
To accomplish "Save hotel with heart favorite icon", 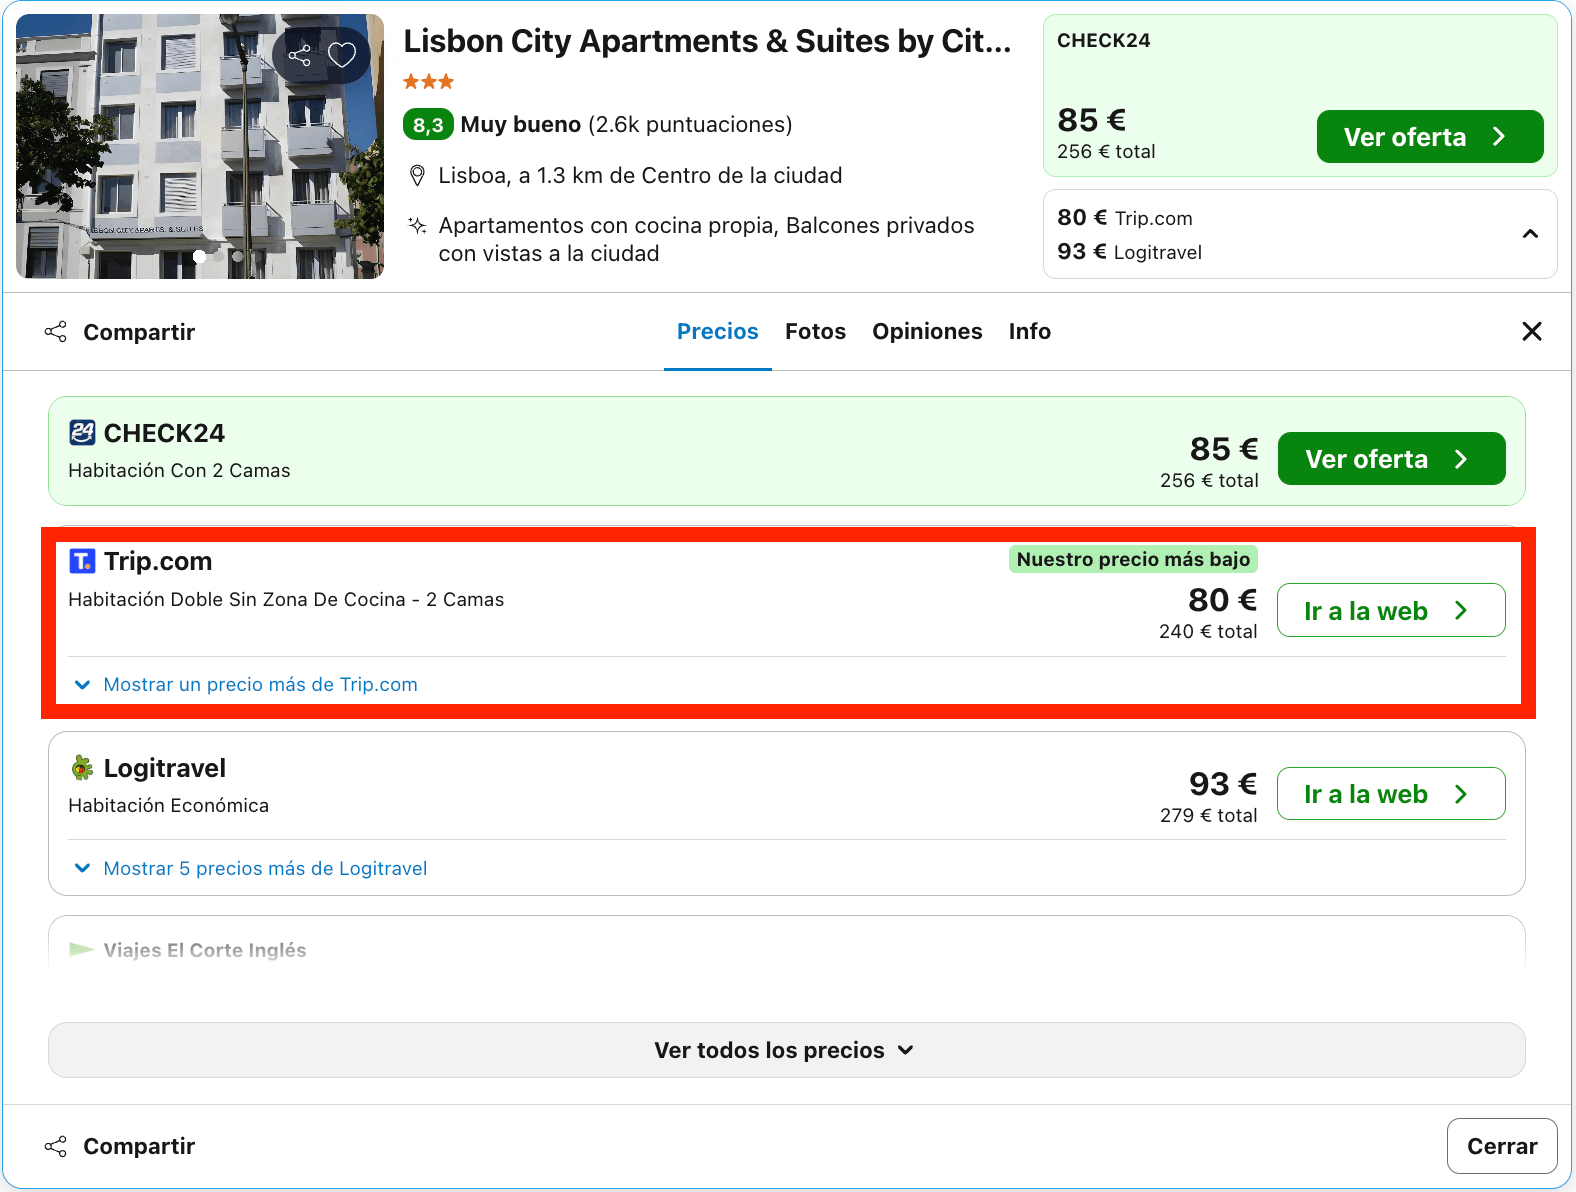I will click(x=342, y=55).
